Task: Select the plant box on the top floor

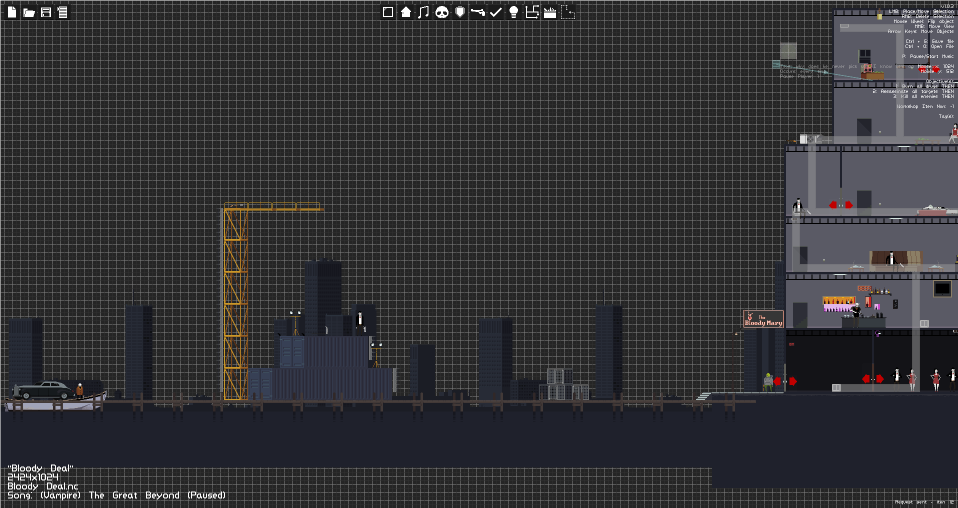Action: coord(872,75)
